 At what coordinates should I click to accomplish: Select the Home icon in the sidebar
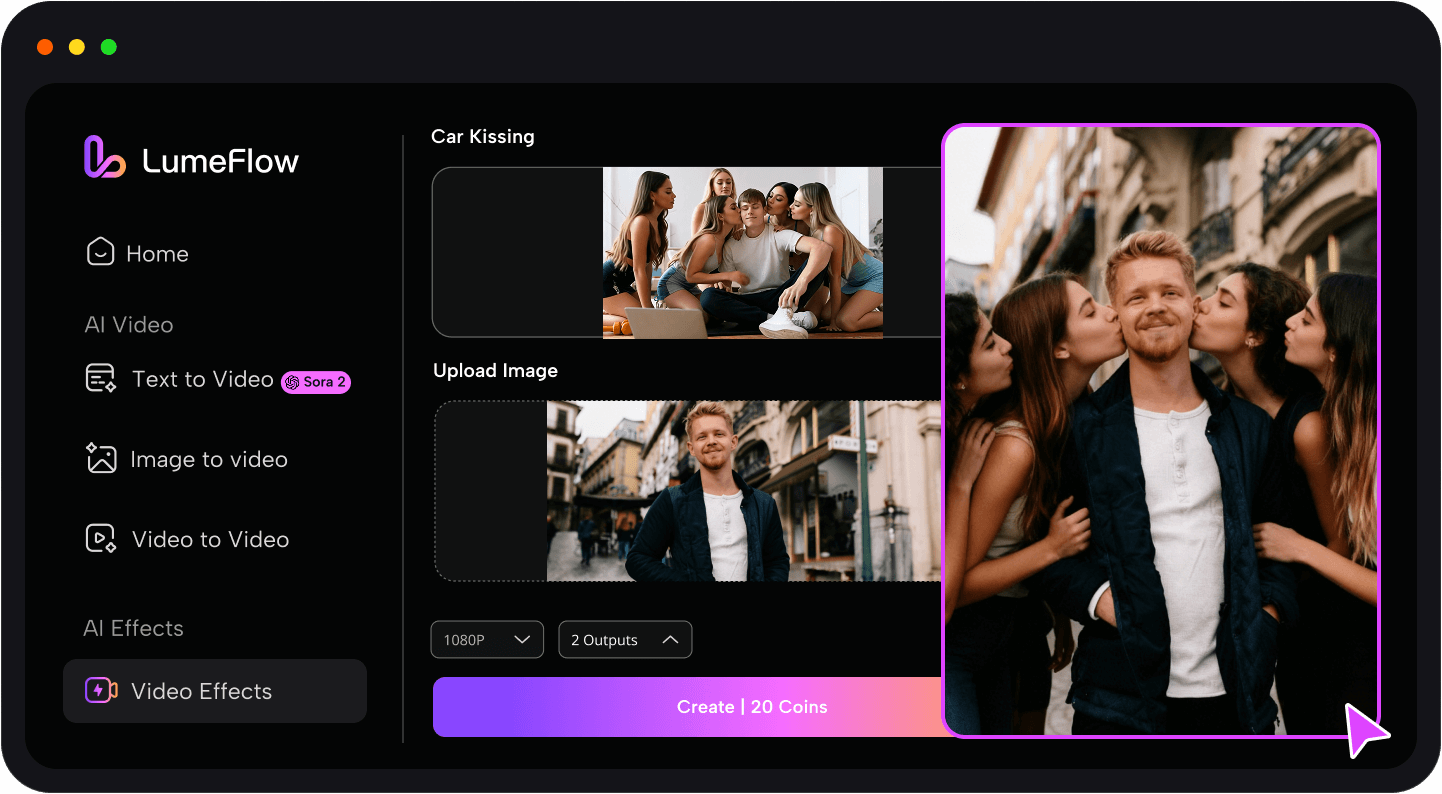coord(100,252)
